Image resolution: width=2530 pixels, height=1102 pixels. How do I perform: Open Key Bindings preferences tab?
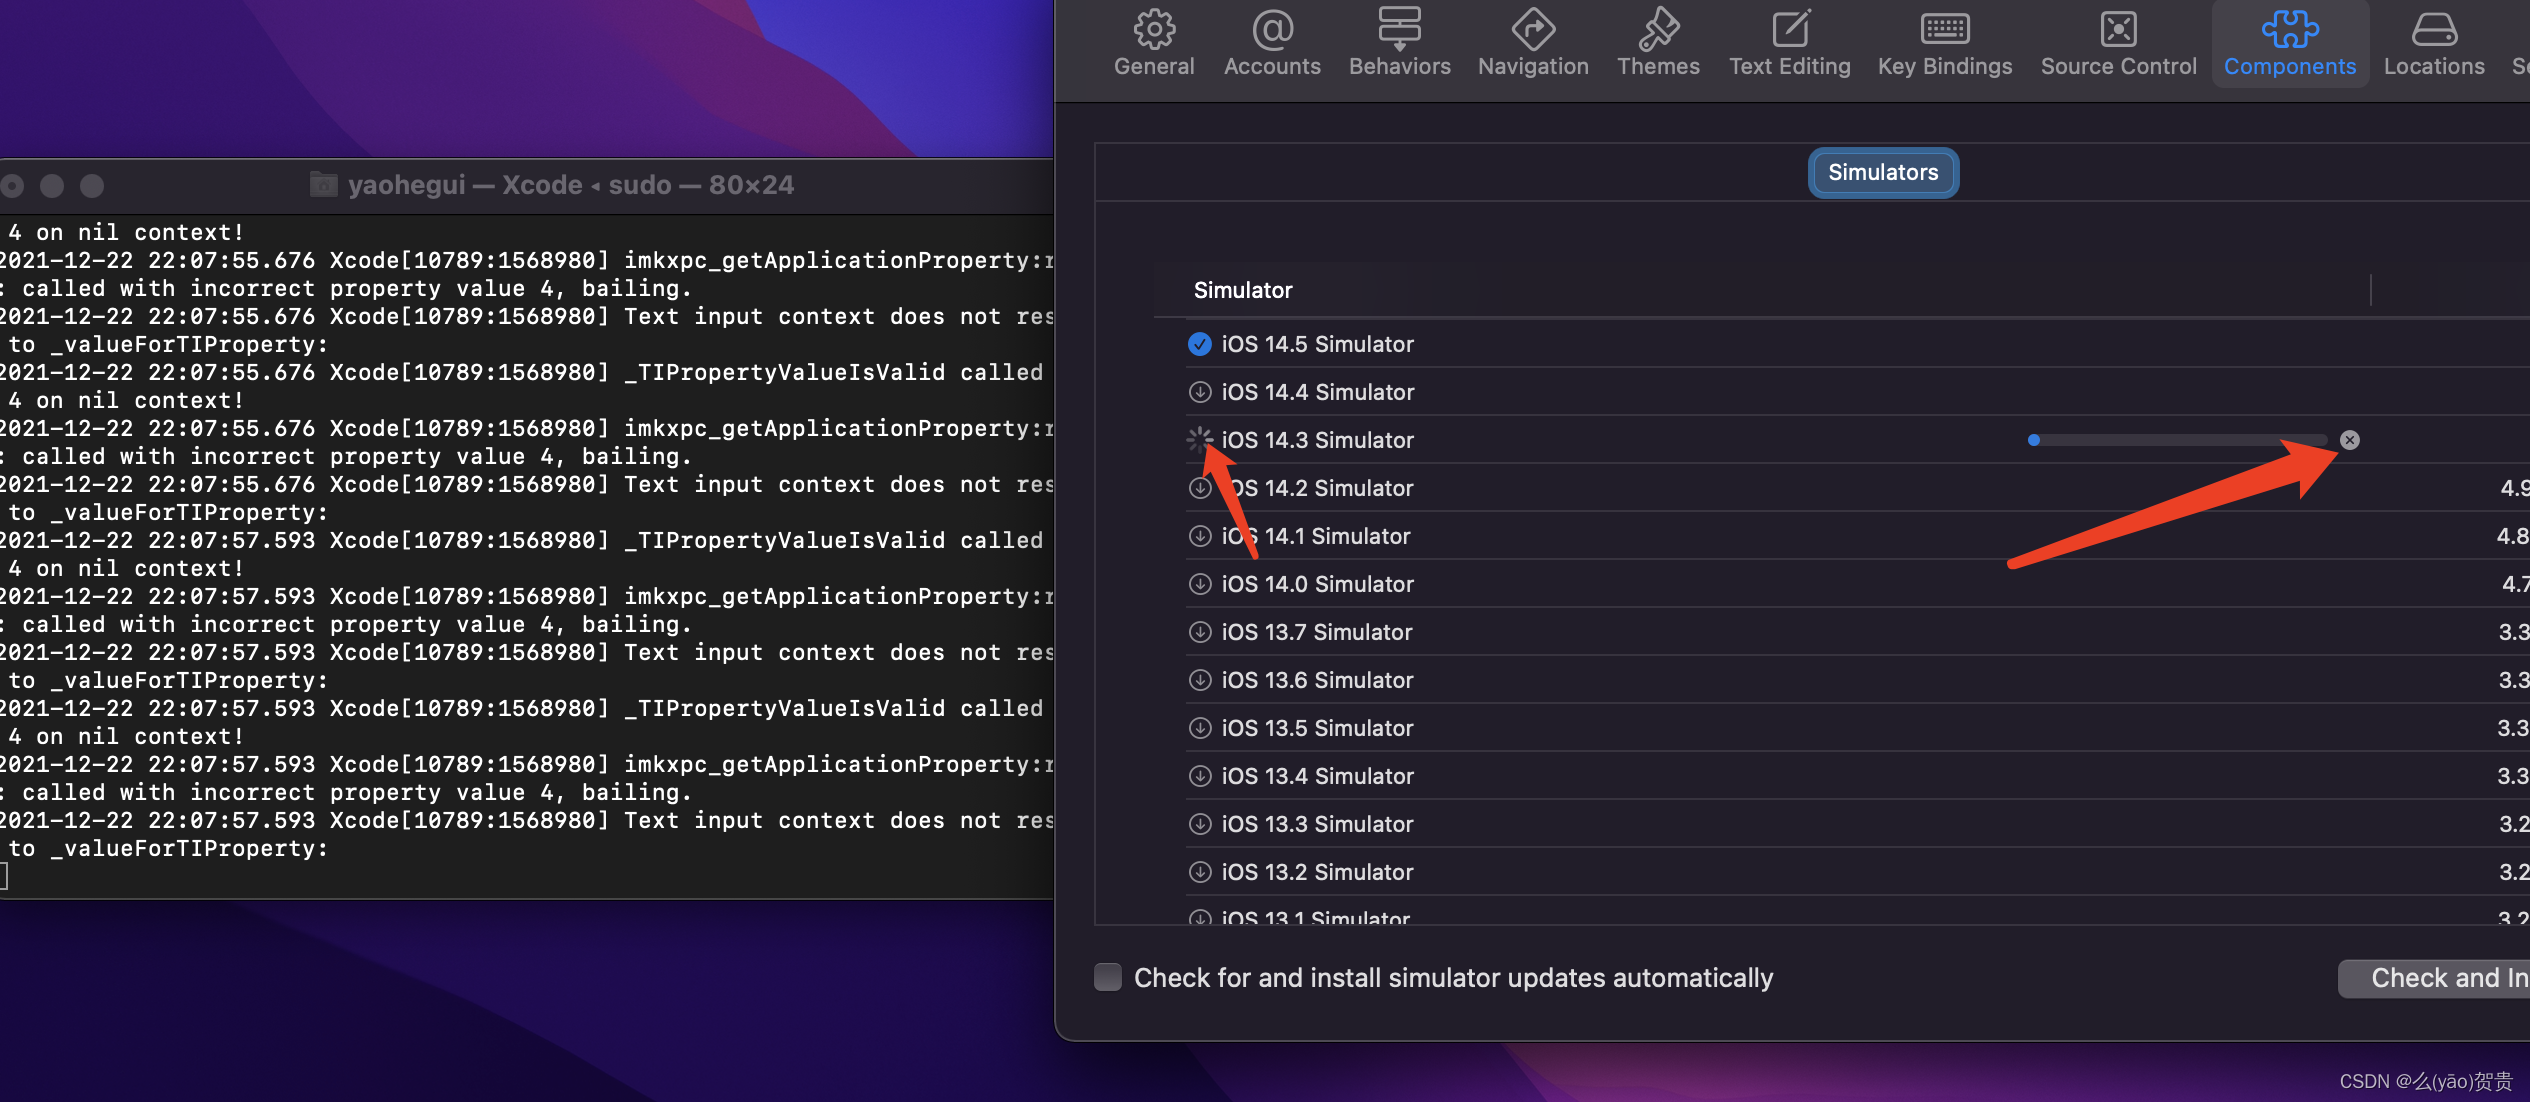[x=1945, y=44]
